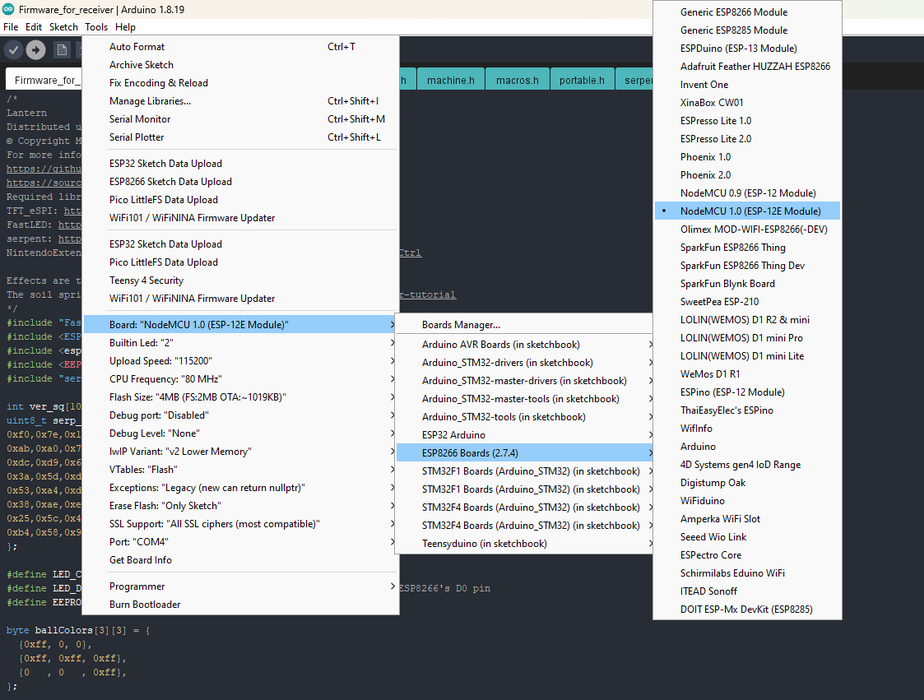Click the Tools menu bar item
The image size is (924, 700).
[x=96, y=27]
